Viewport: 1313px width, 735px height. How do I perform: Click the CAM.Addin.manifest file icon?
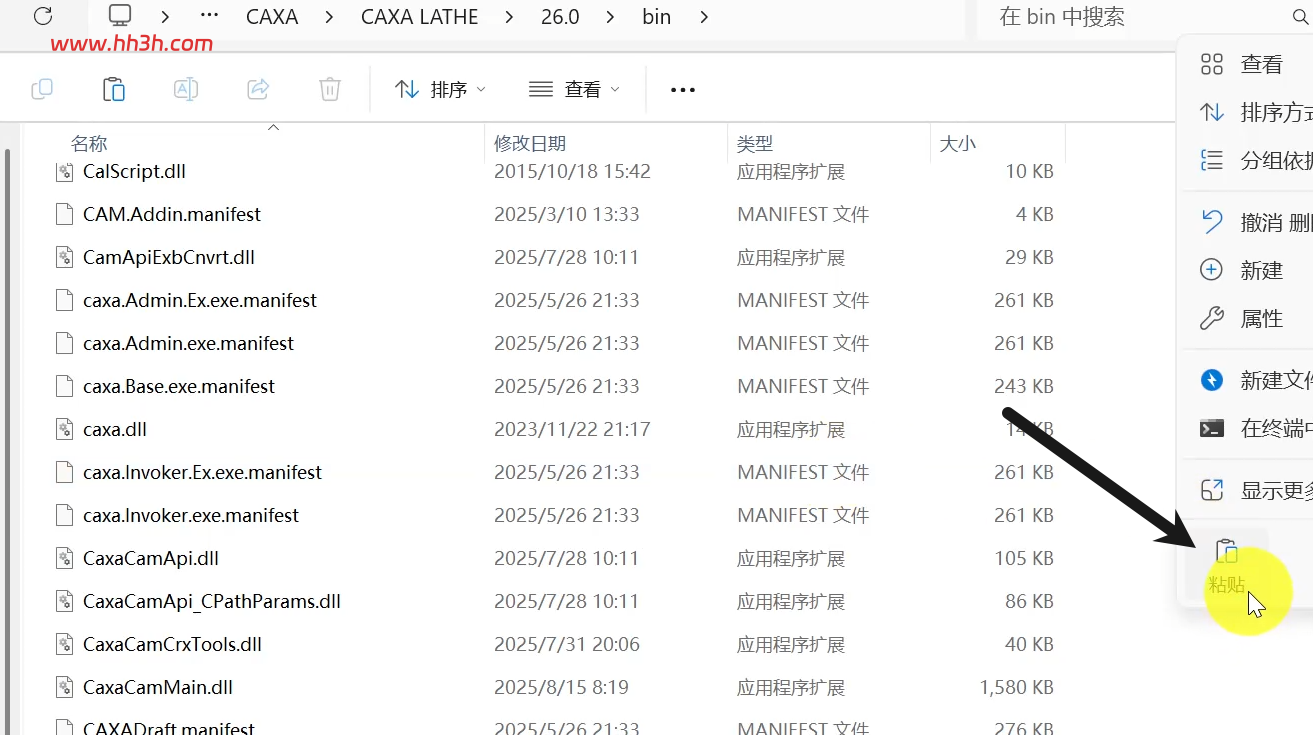click(x=65, y=214)
